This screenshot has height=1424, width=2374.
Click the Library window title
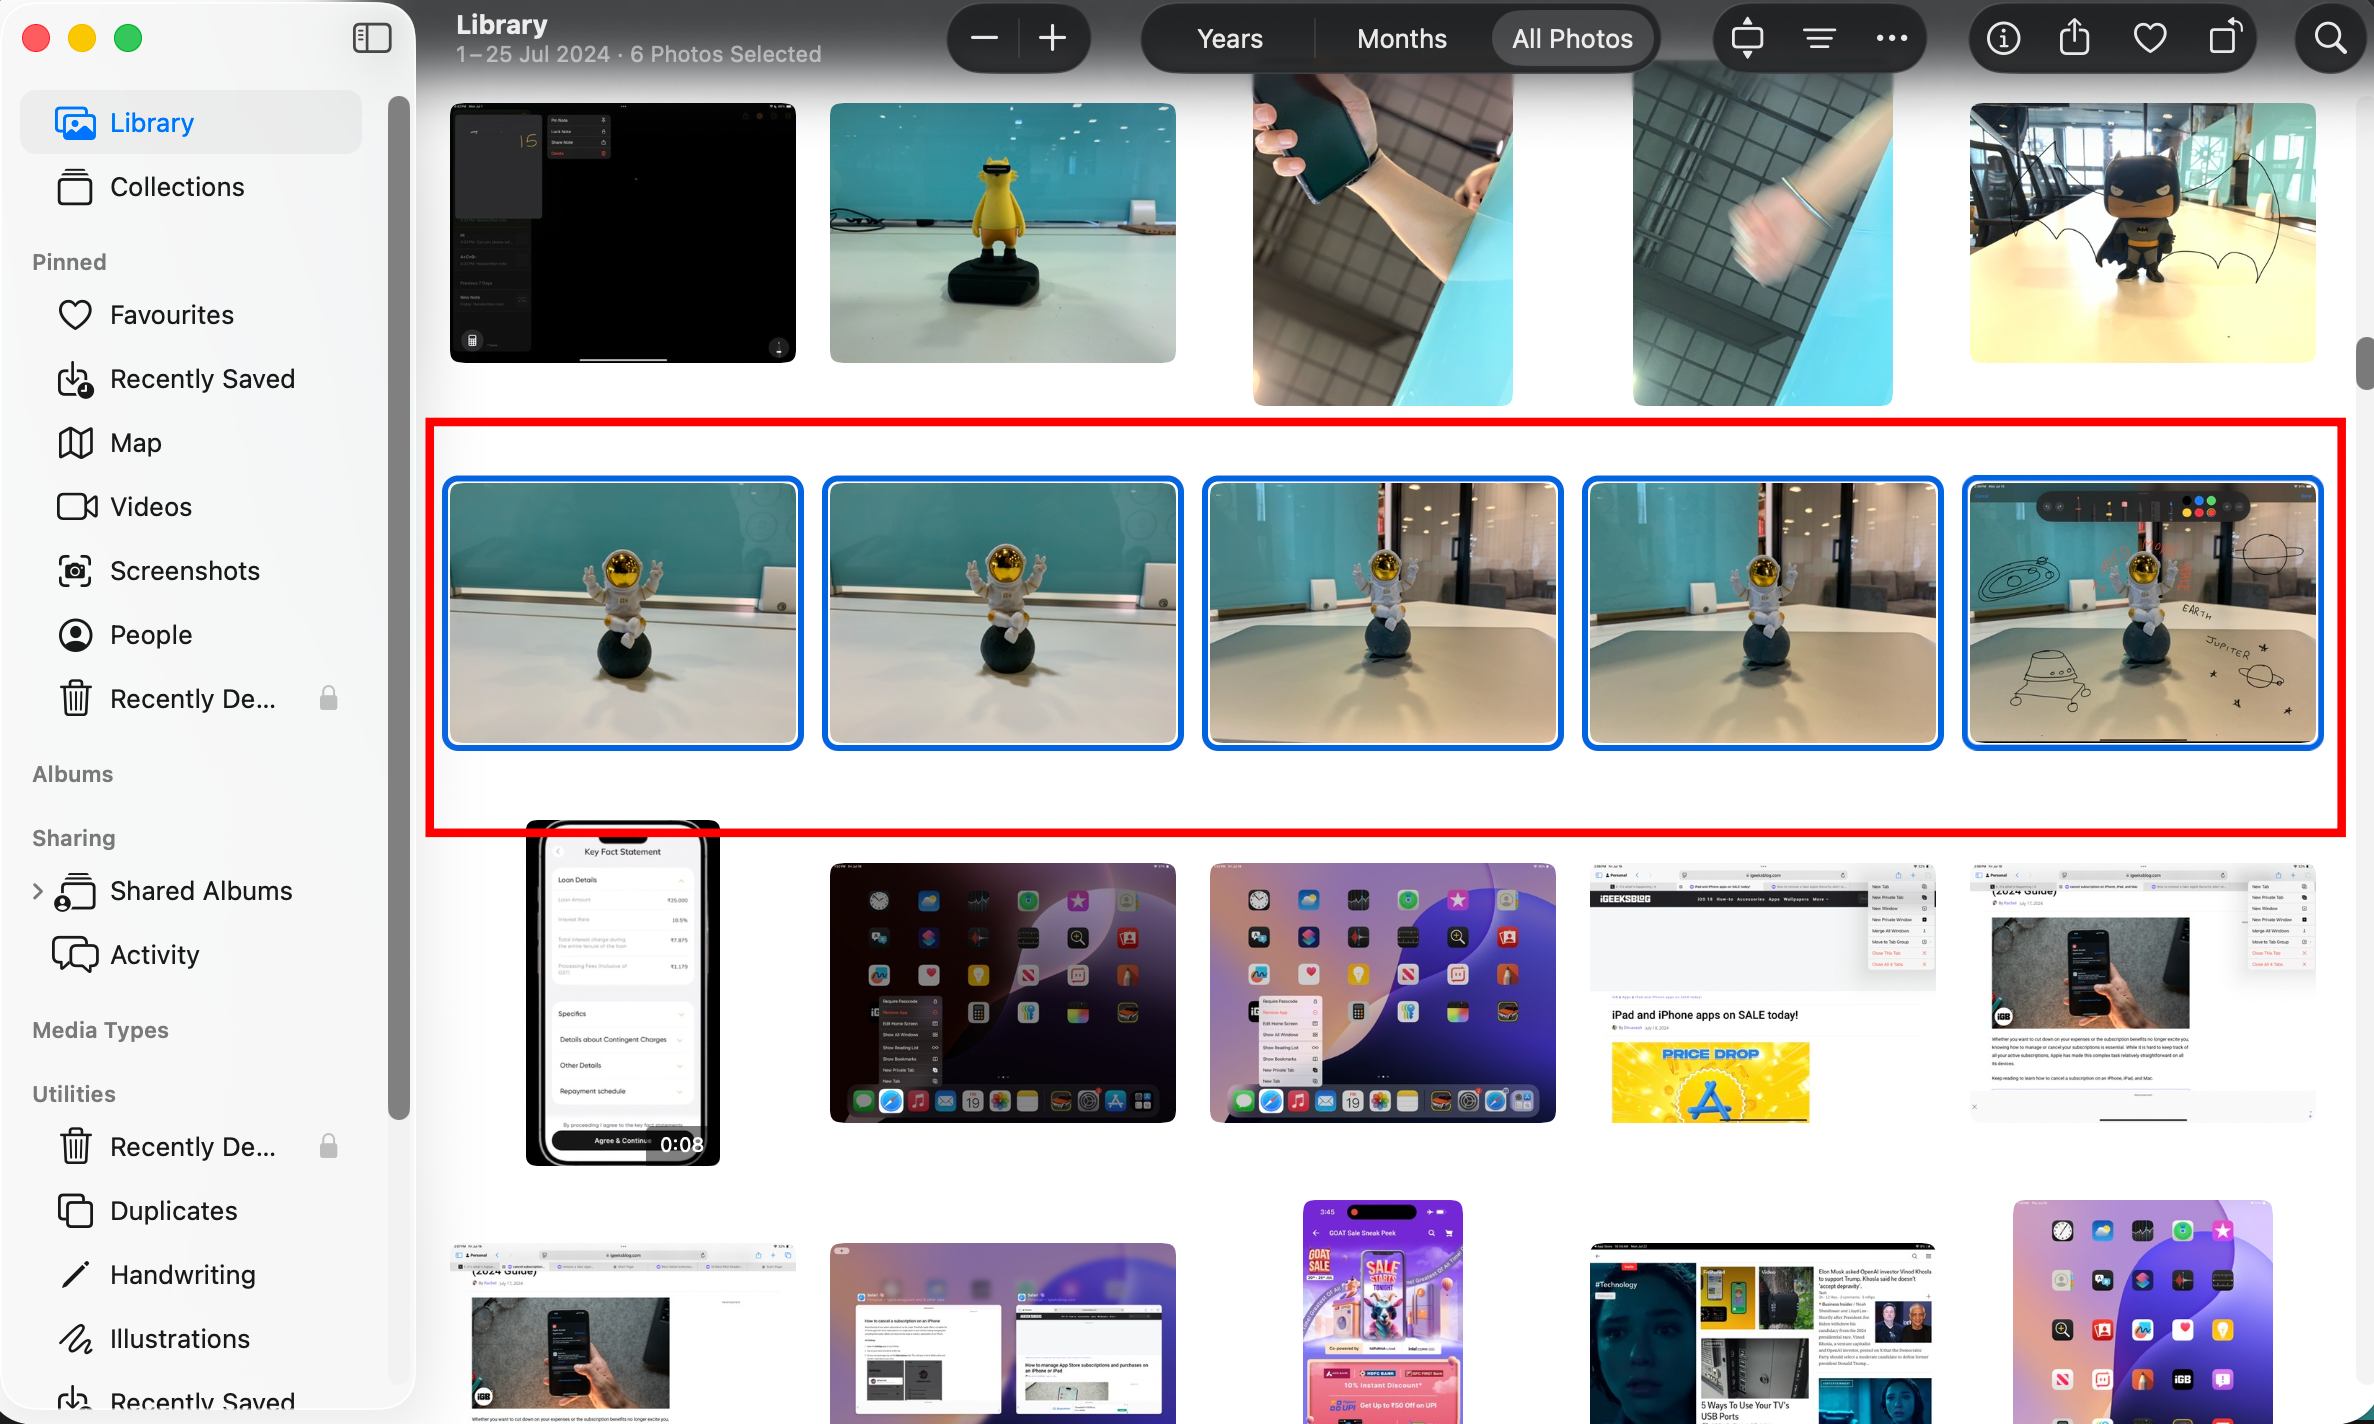pos(502,24)
